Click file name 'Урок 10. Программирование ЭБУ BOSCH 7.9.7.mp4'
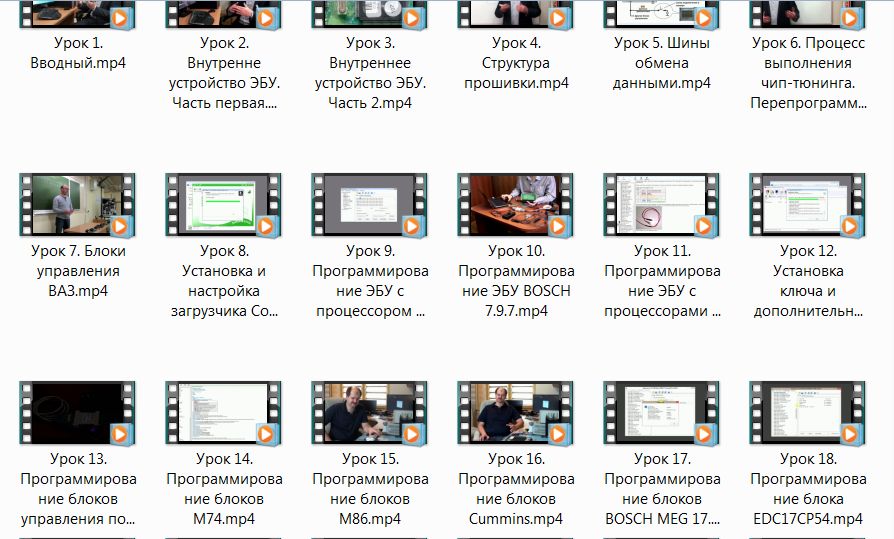894x539 pixels. pyautogui.click(x=516, y=281)
